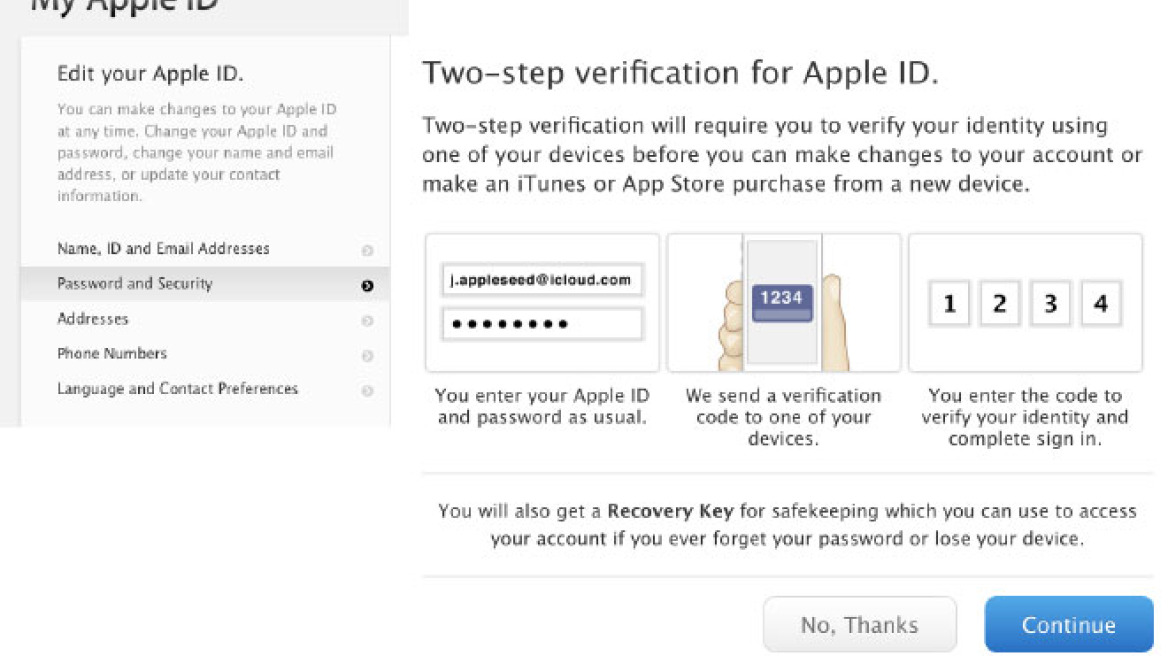Click arrow beside Language and Contact Preferences
Viewport: 1168px width, 656px height.
coord(367,391)
